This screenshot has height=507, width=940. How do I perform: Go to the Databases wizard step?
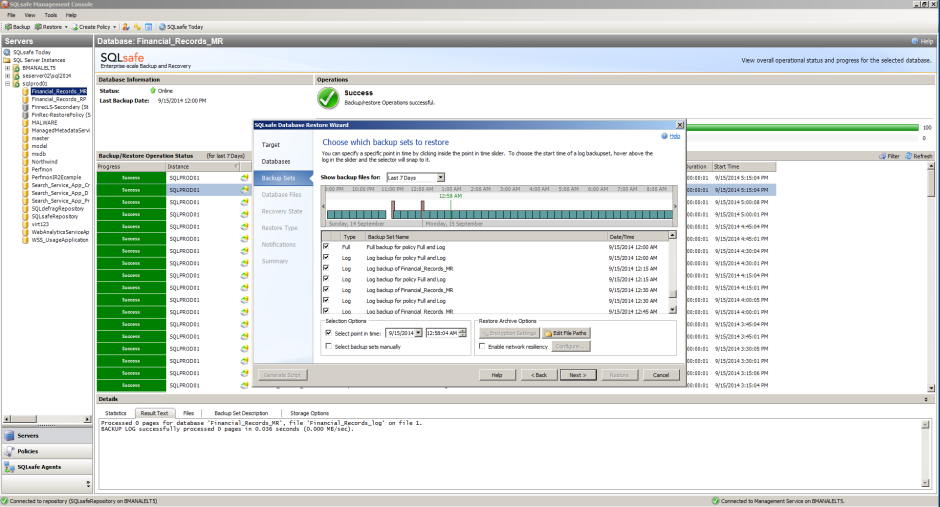(x=276, y=161)
